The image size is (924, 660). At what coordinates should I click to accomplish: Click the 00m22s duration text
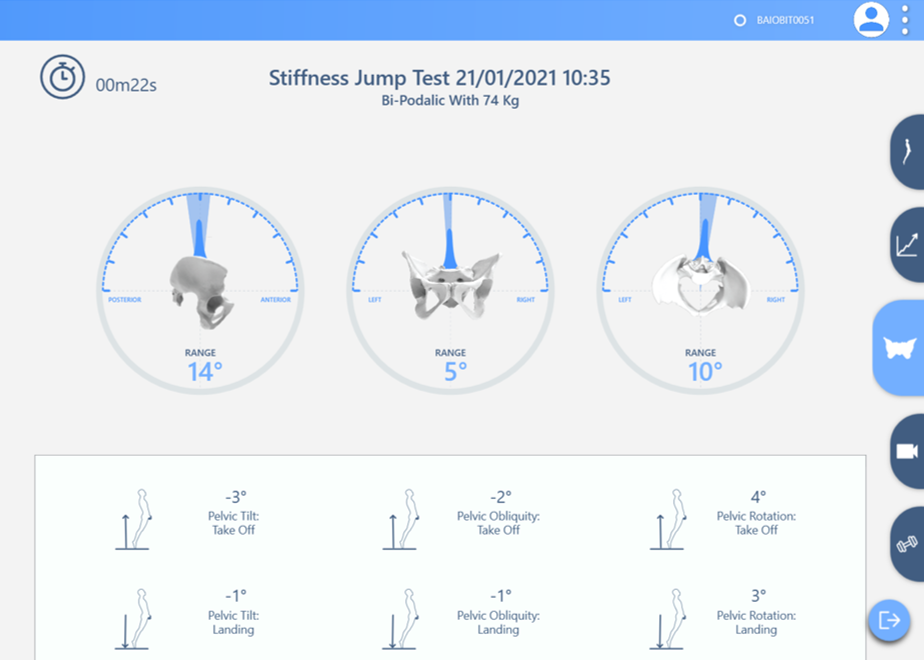(x=126, y=85)
